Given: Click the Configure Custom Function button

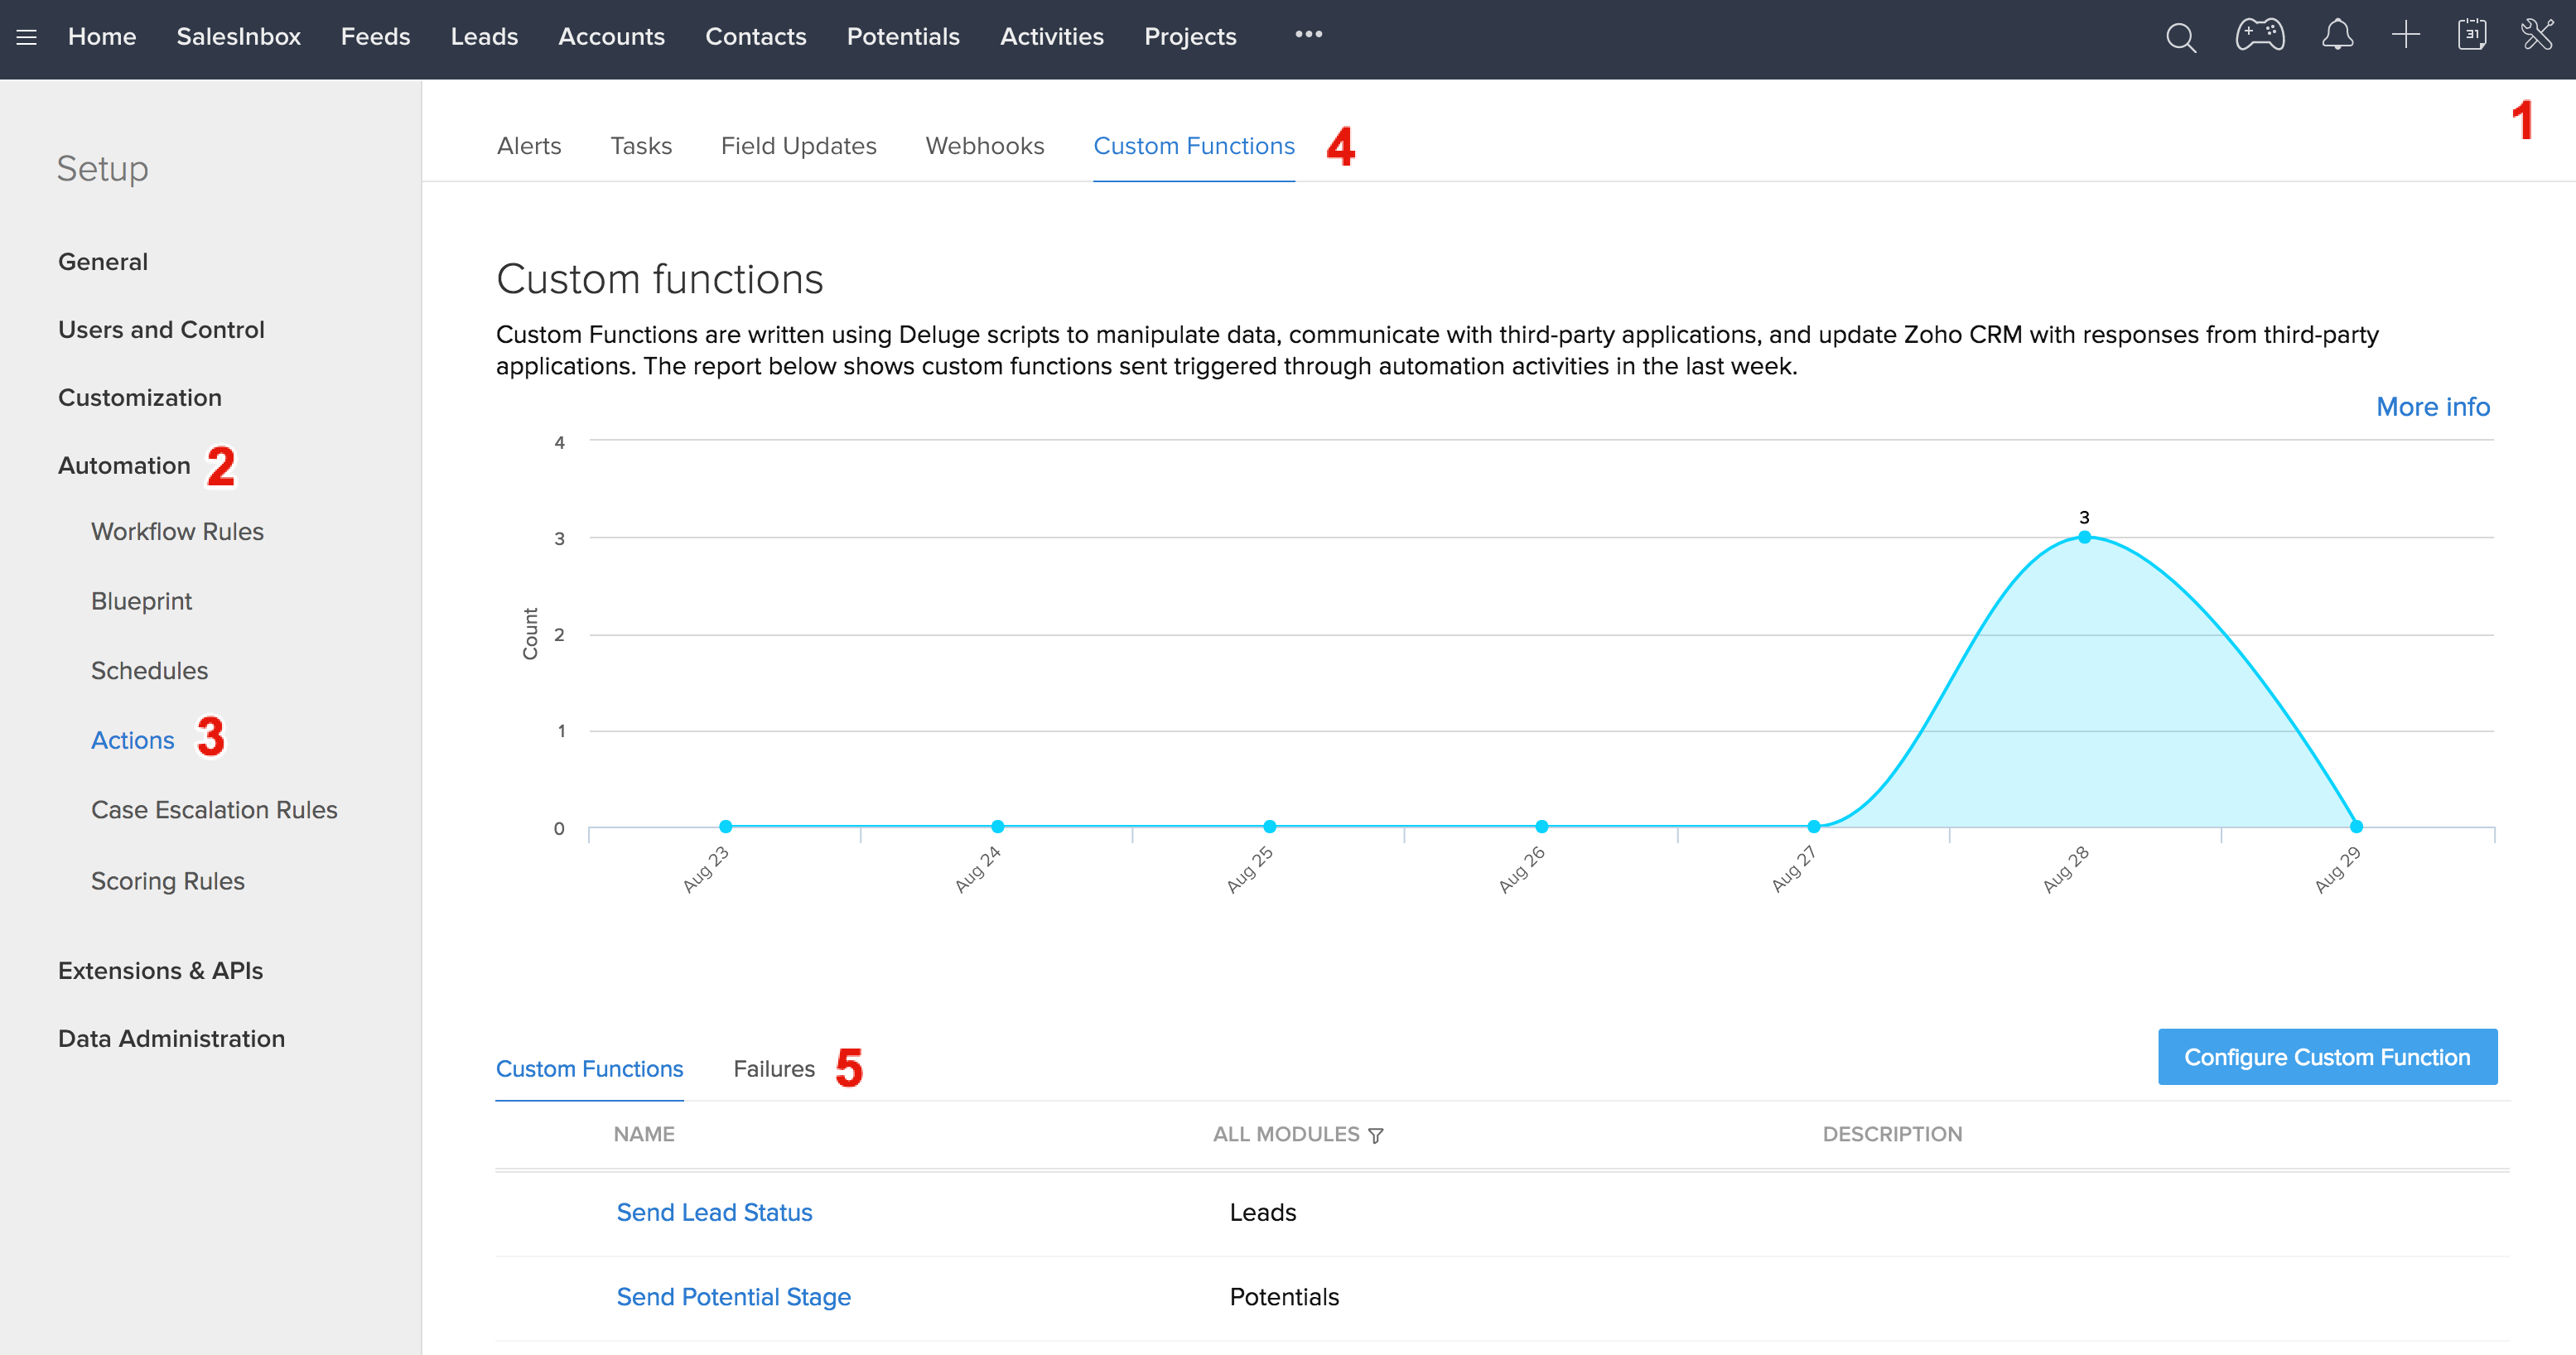Looking at the screenshot, I should (x=2327, y=1057).
